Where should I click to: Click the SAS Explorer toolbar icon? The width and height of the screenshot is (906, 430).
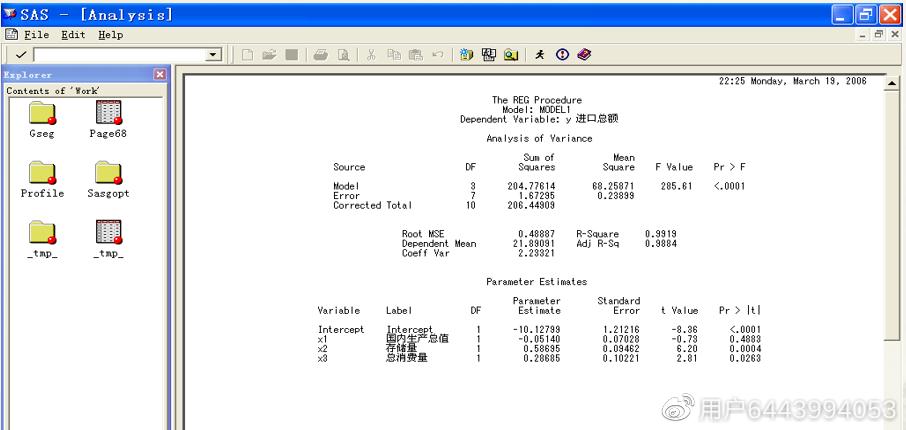click(489, 55)
